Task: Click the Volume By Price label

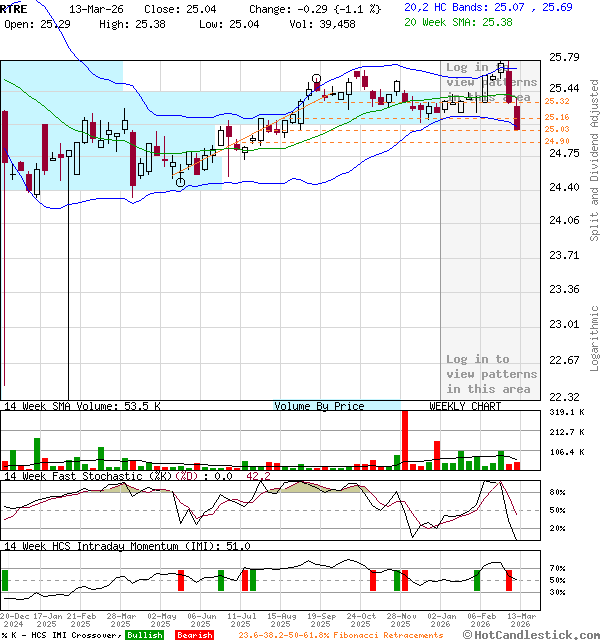Action: pos(319,406)
